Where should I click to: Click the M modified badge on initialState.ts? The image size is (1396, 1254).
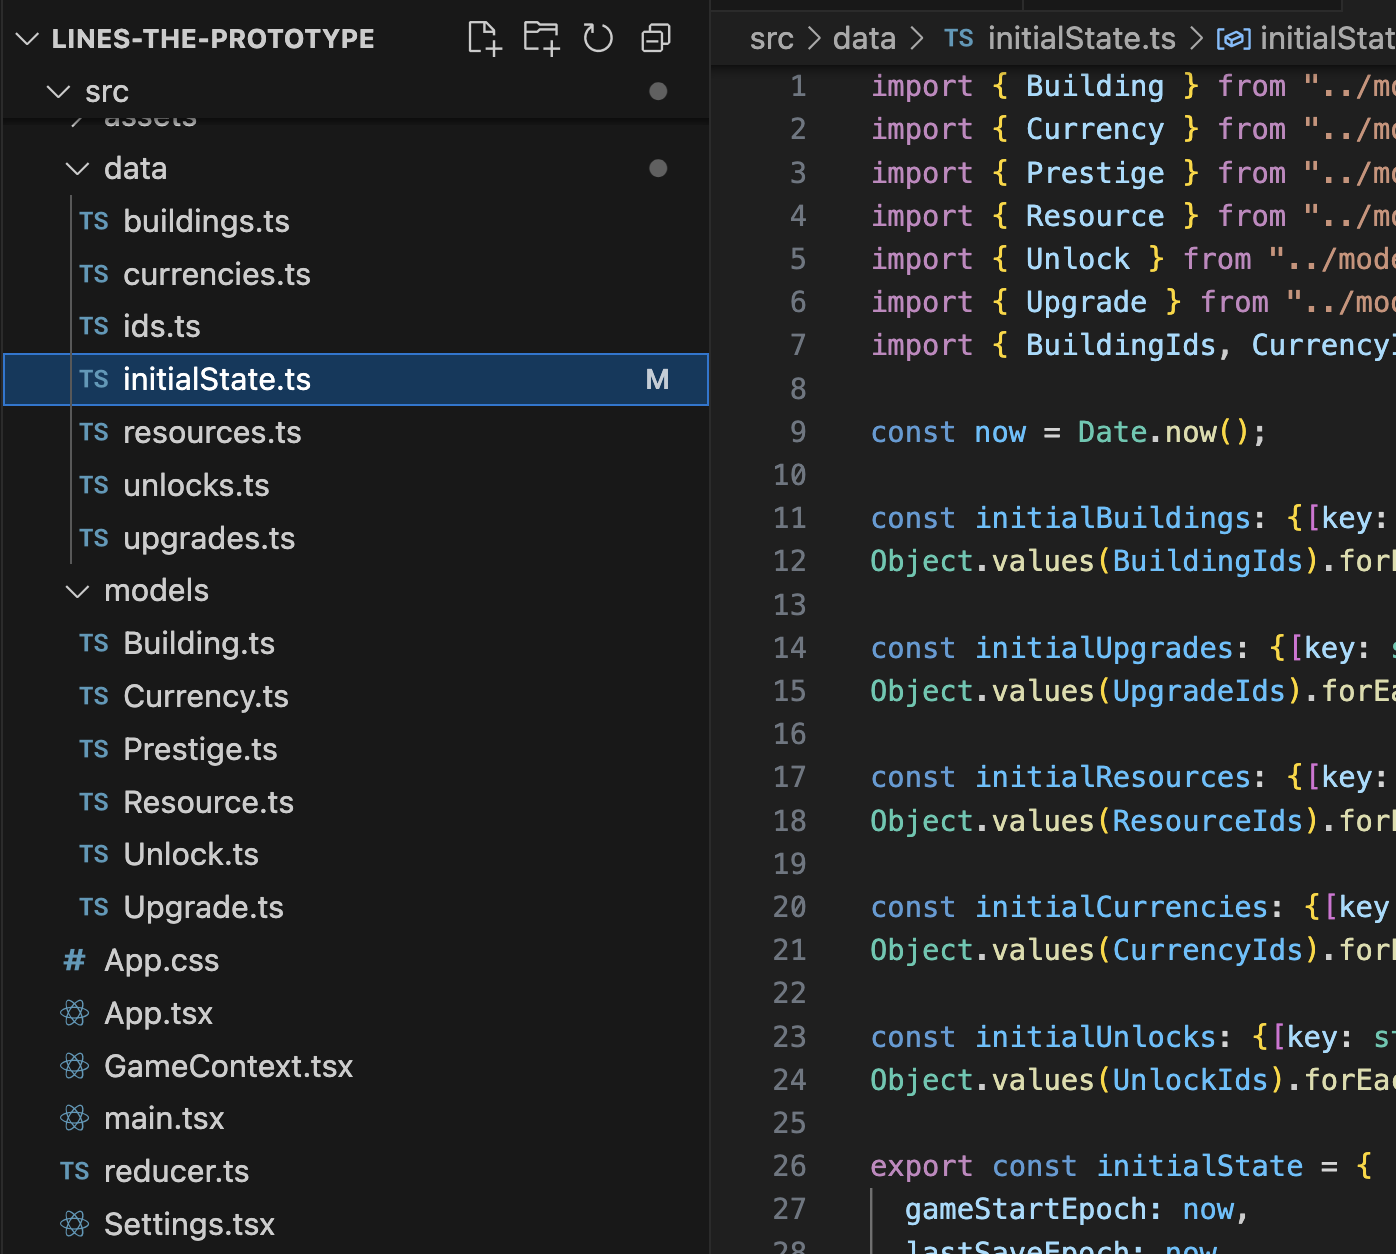click(x=657, y=380)
